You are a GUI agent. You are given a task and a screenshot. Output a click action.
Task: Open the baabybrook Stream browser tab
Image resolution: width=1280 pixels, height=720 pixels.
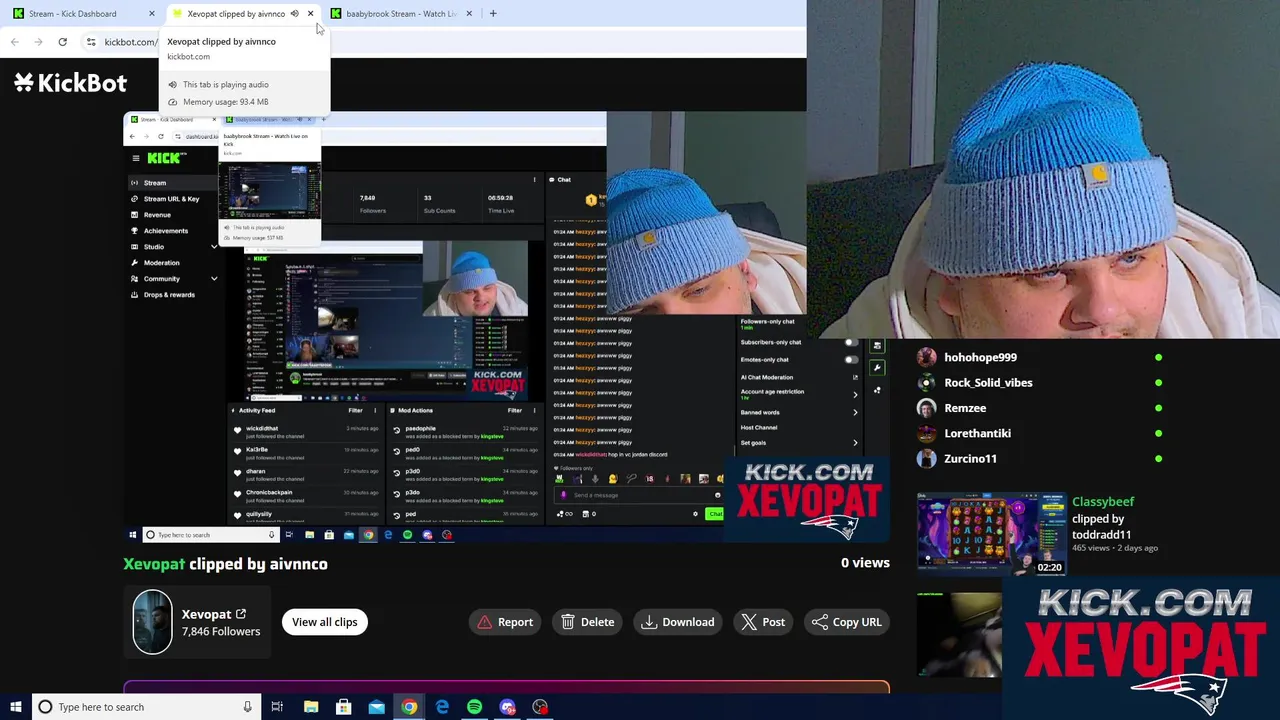click(x=400, y=14)
